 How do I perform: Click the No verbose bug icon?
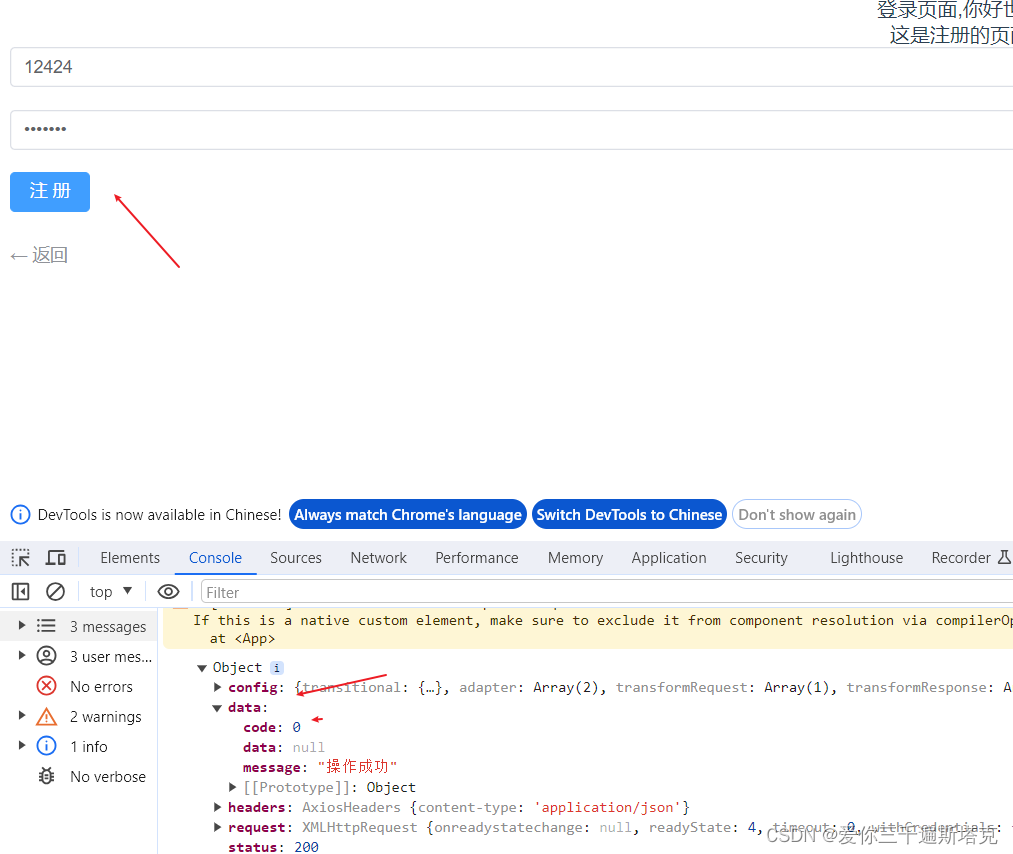[x=46, y=776]
